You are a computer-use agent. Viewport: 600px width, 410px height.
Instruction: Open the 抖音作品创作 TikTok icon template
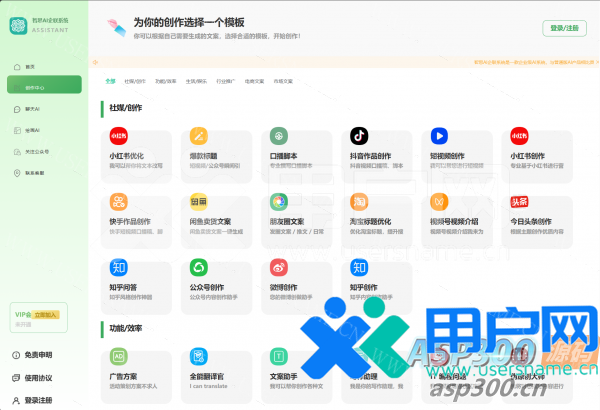[x=359, y=136]
